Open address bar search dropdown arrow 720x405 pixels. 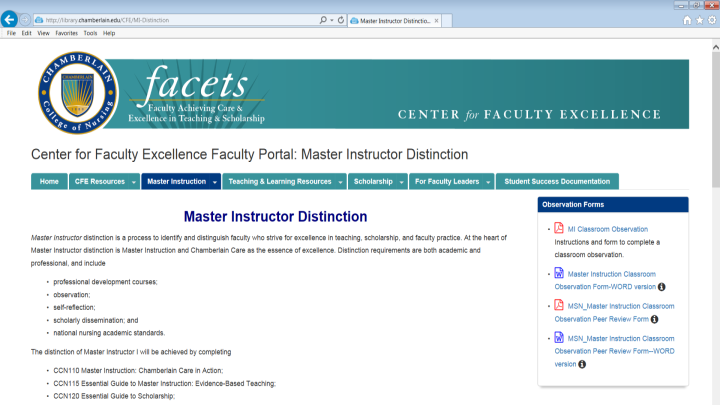[332, 20]
